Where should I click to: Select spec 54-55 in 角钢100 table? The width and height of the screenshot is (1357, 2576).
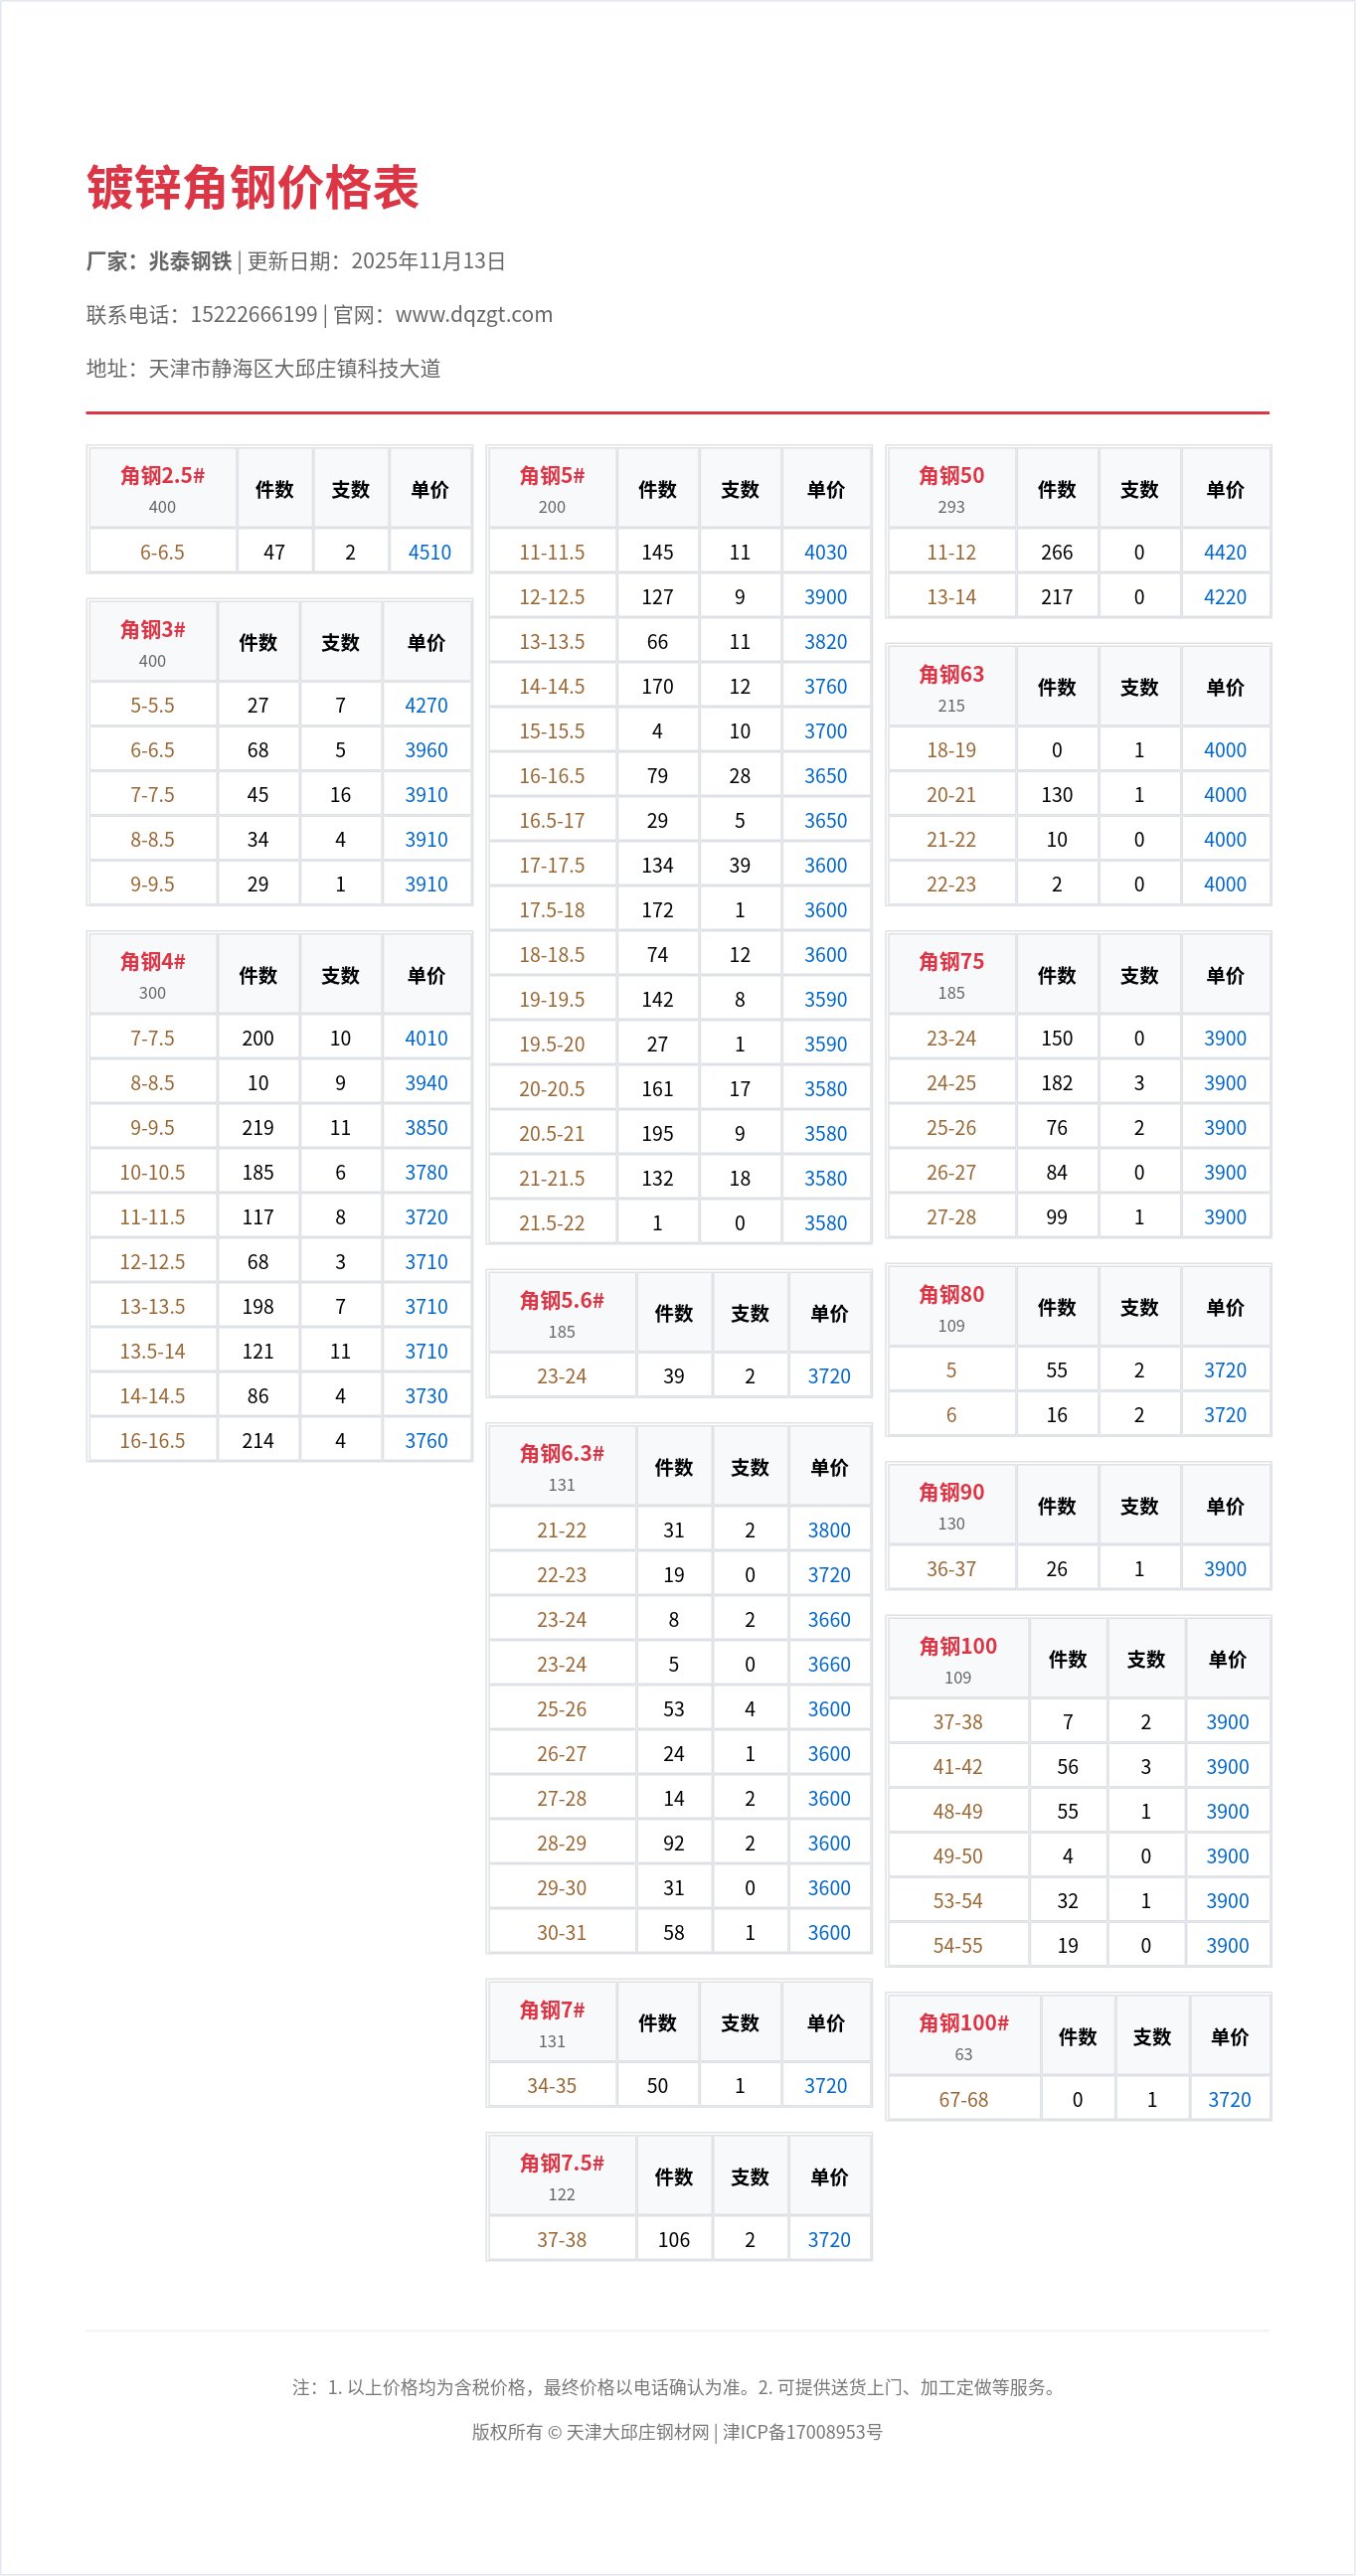click(958, 1946)
